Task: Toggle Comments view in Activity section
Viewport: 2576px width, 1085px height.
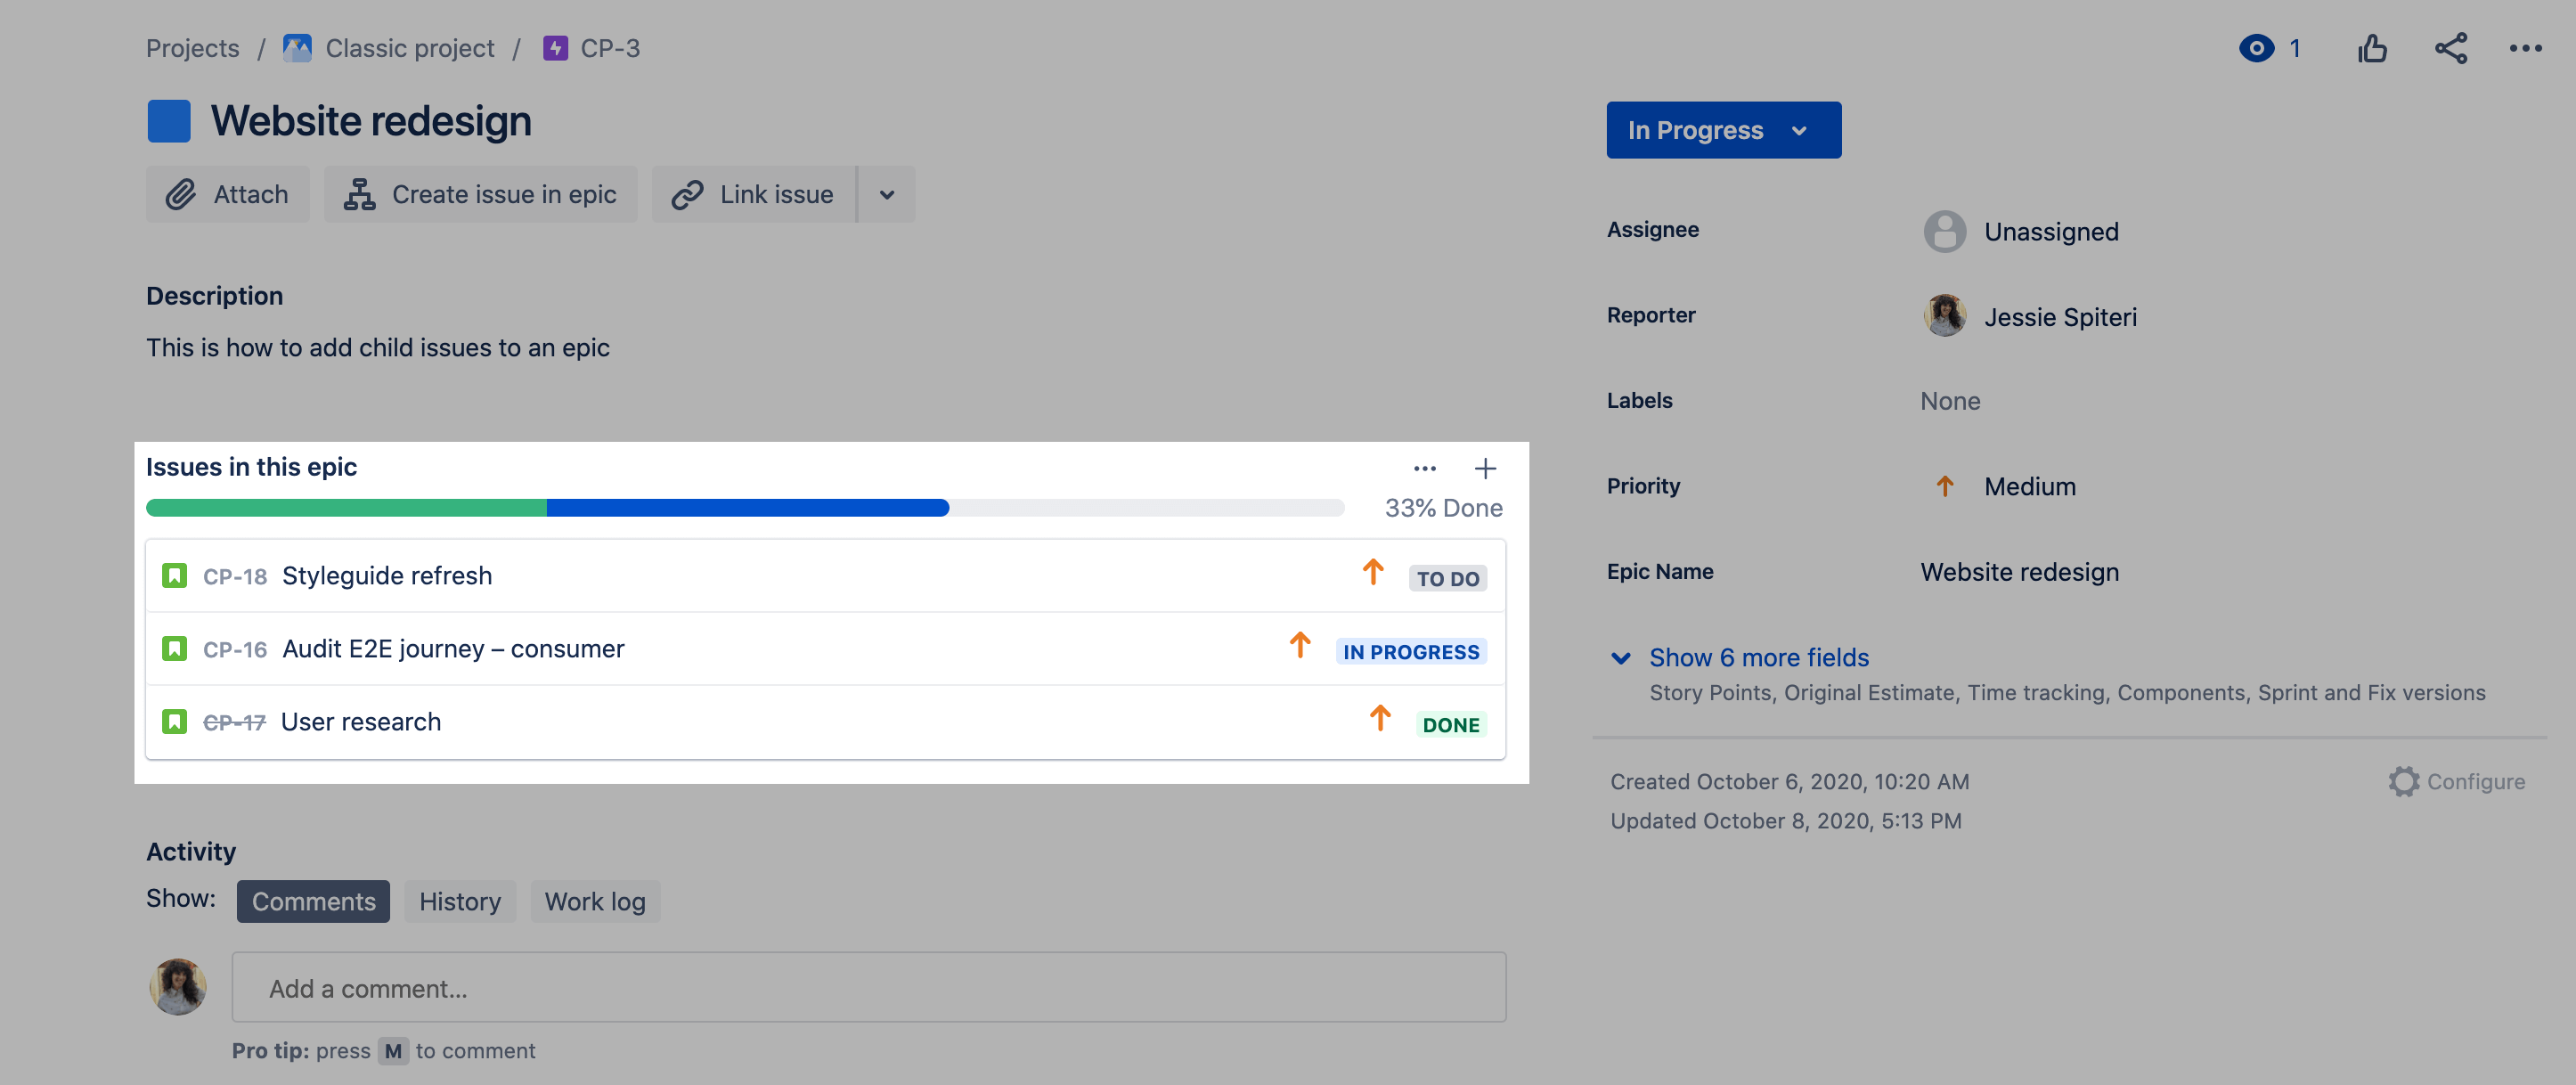Action: tap(314, 901)
